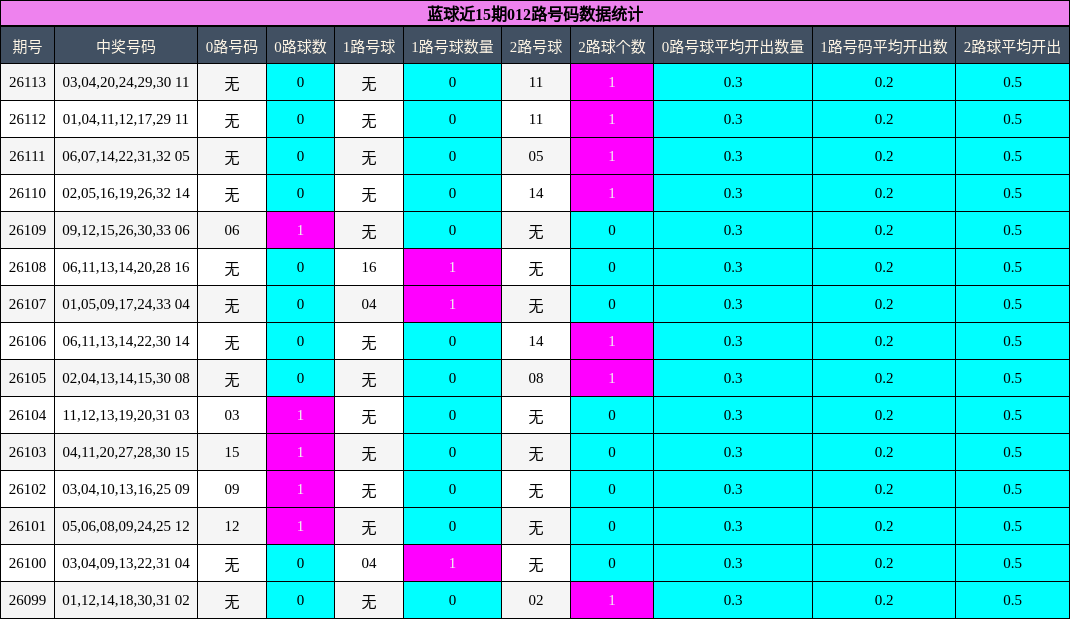Click magenta 0路球数 cell in row 26109
This screenshot has height=619, width=1070.
point(300,230)
